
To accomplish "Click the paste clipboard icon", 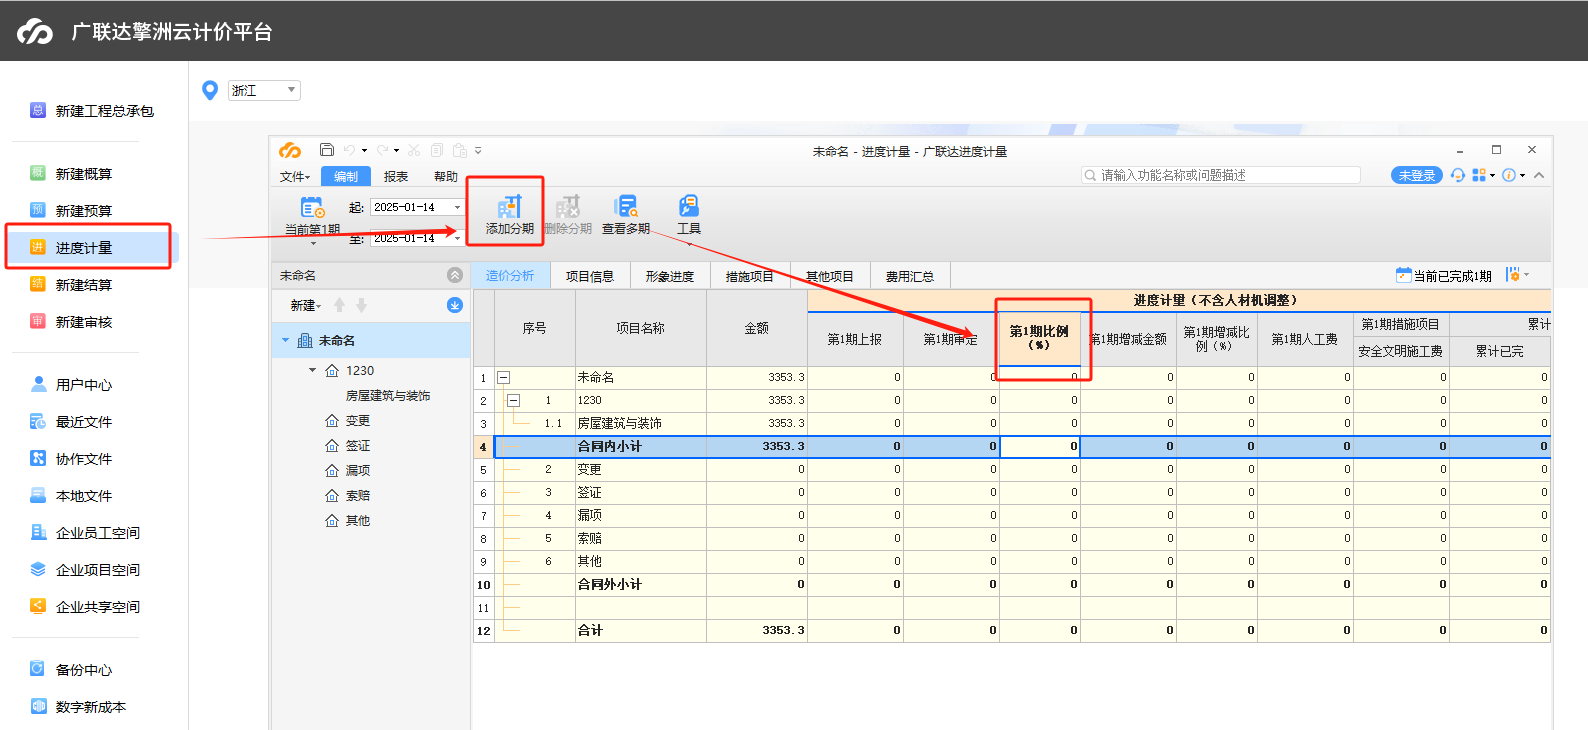I will pos(459,150).
